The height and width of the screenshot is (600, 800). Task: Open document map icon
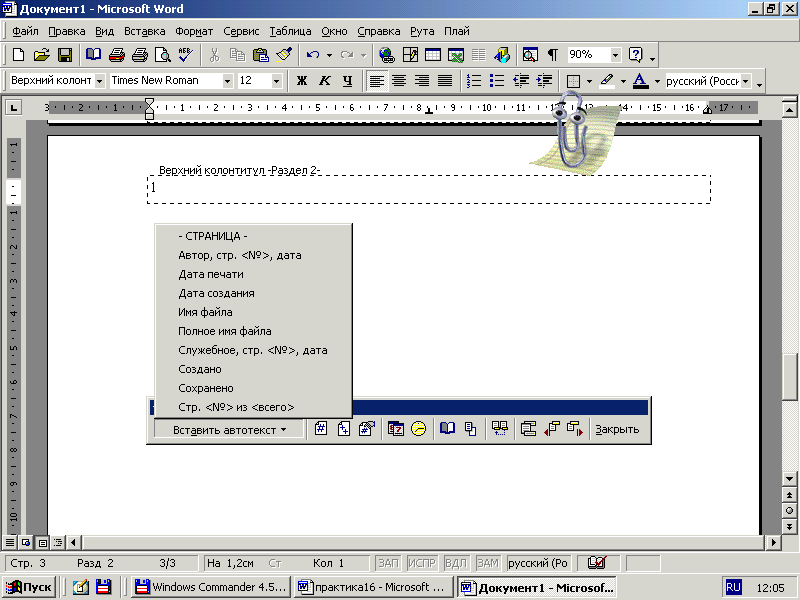pos(530,55)
